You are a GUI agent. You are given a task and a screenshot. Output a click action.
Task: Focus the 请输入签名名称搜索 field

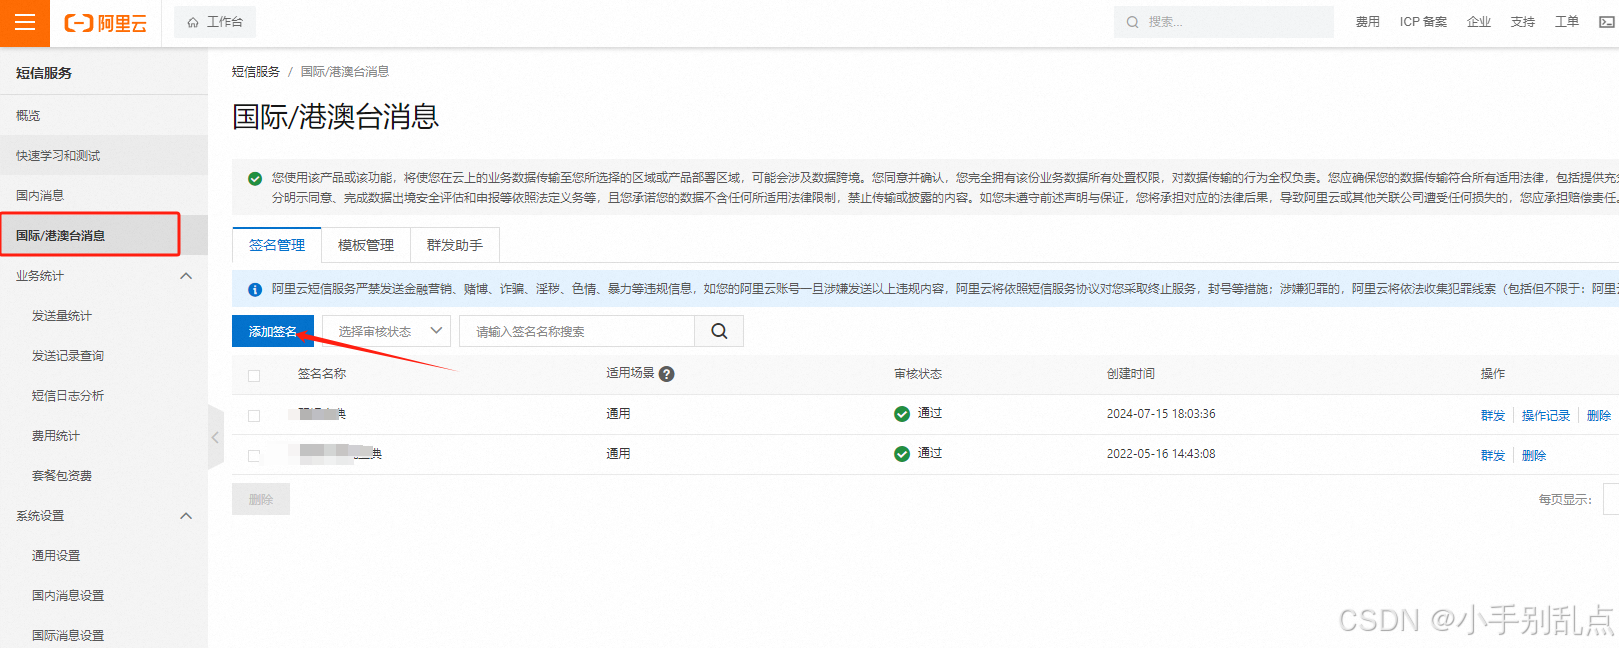(x=577, y=331)
